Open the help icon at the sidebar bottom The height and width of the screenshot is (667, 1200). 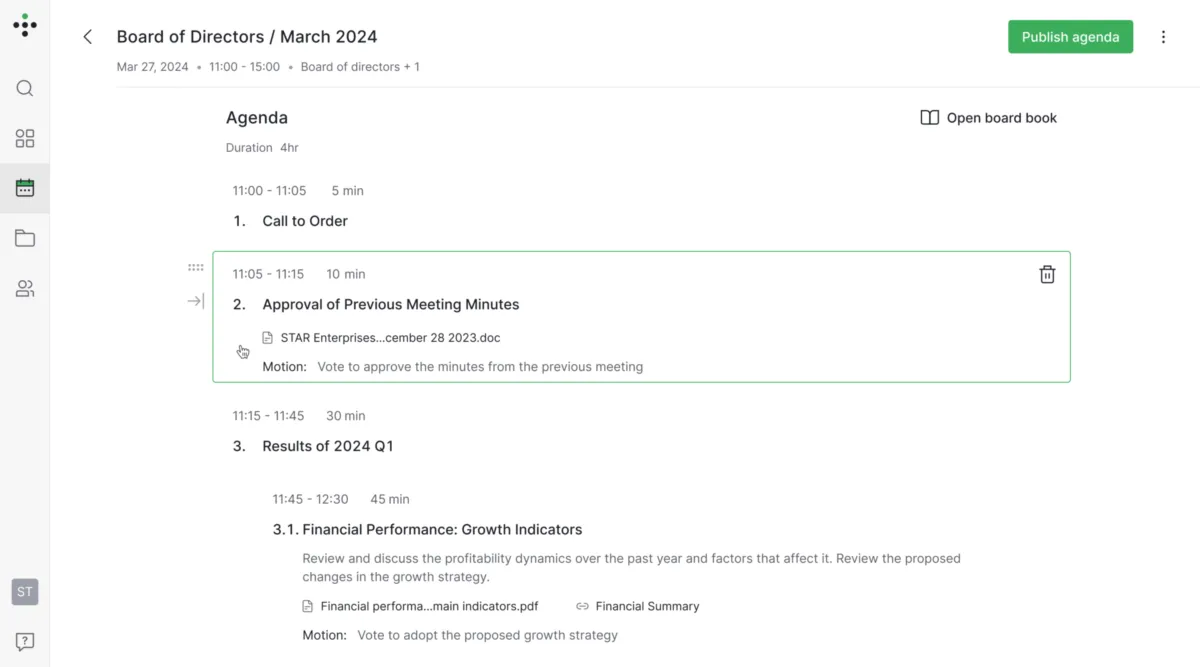point(25,641)
